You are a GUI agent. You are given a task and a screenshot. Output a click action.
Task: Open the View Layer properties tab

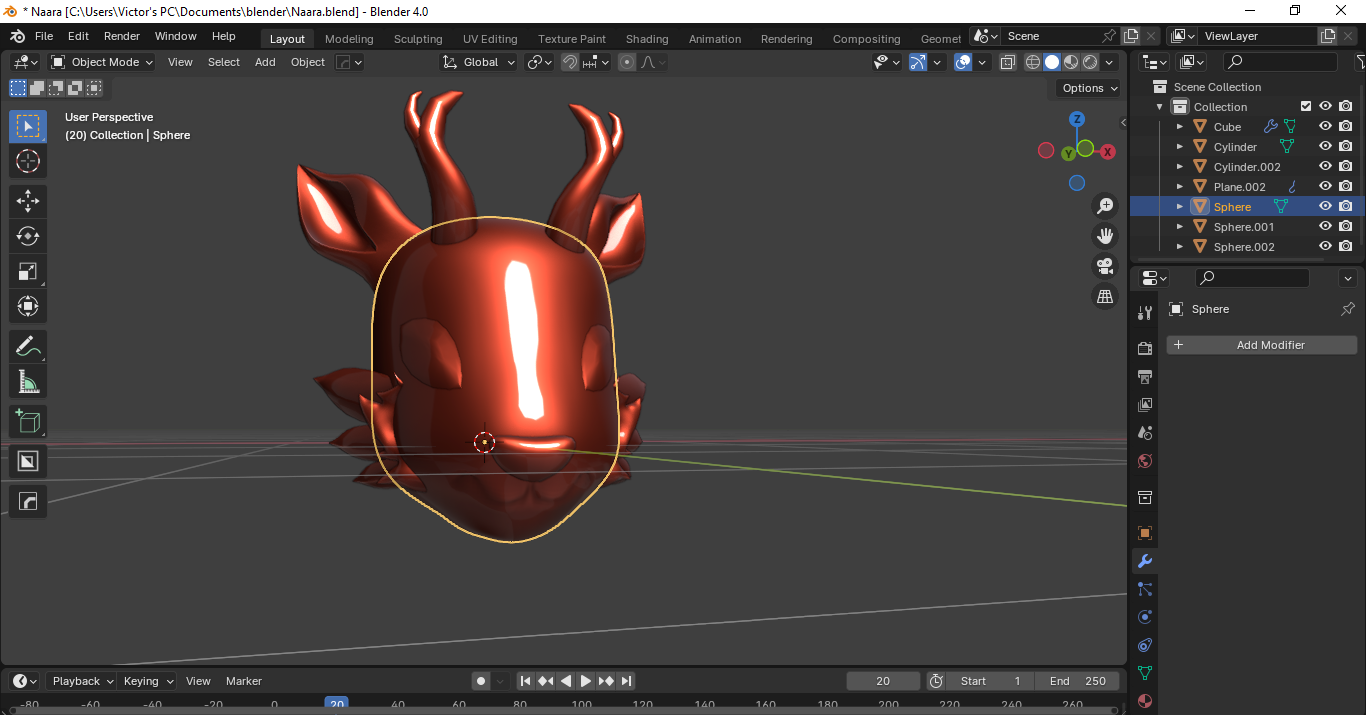coord(1145,404)
